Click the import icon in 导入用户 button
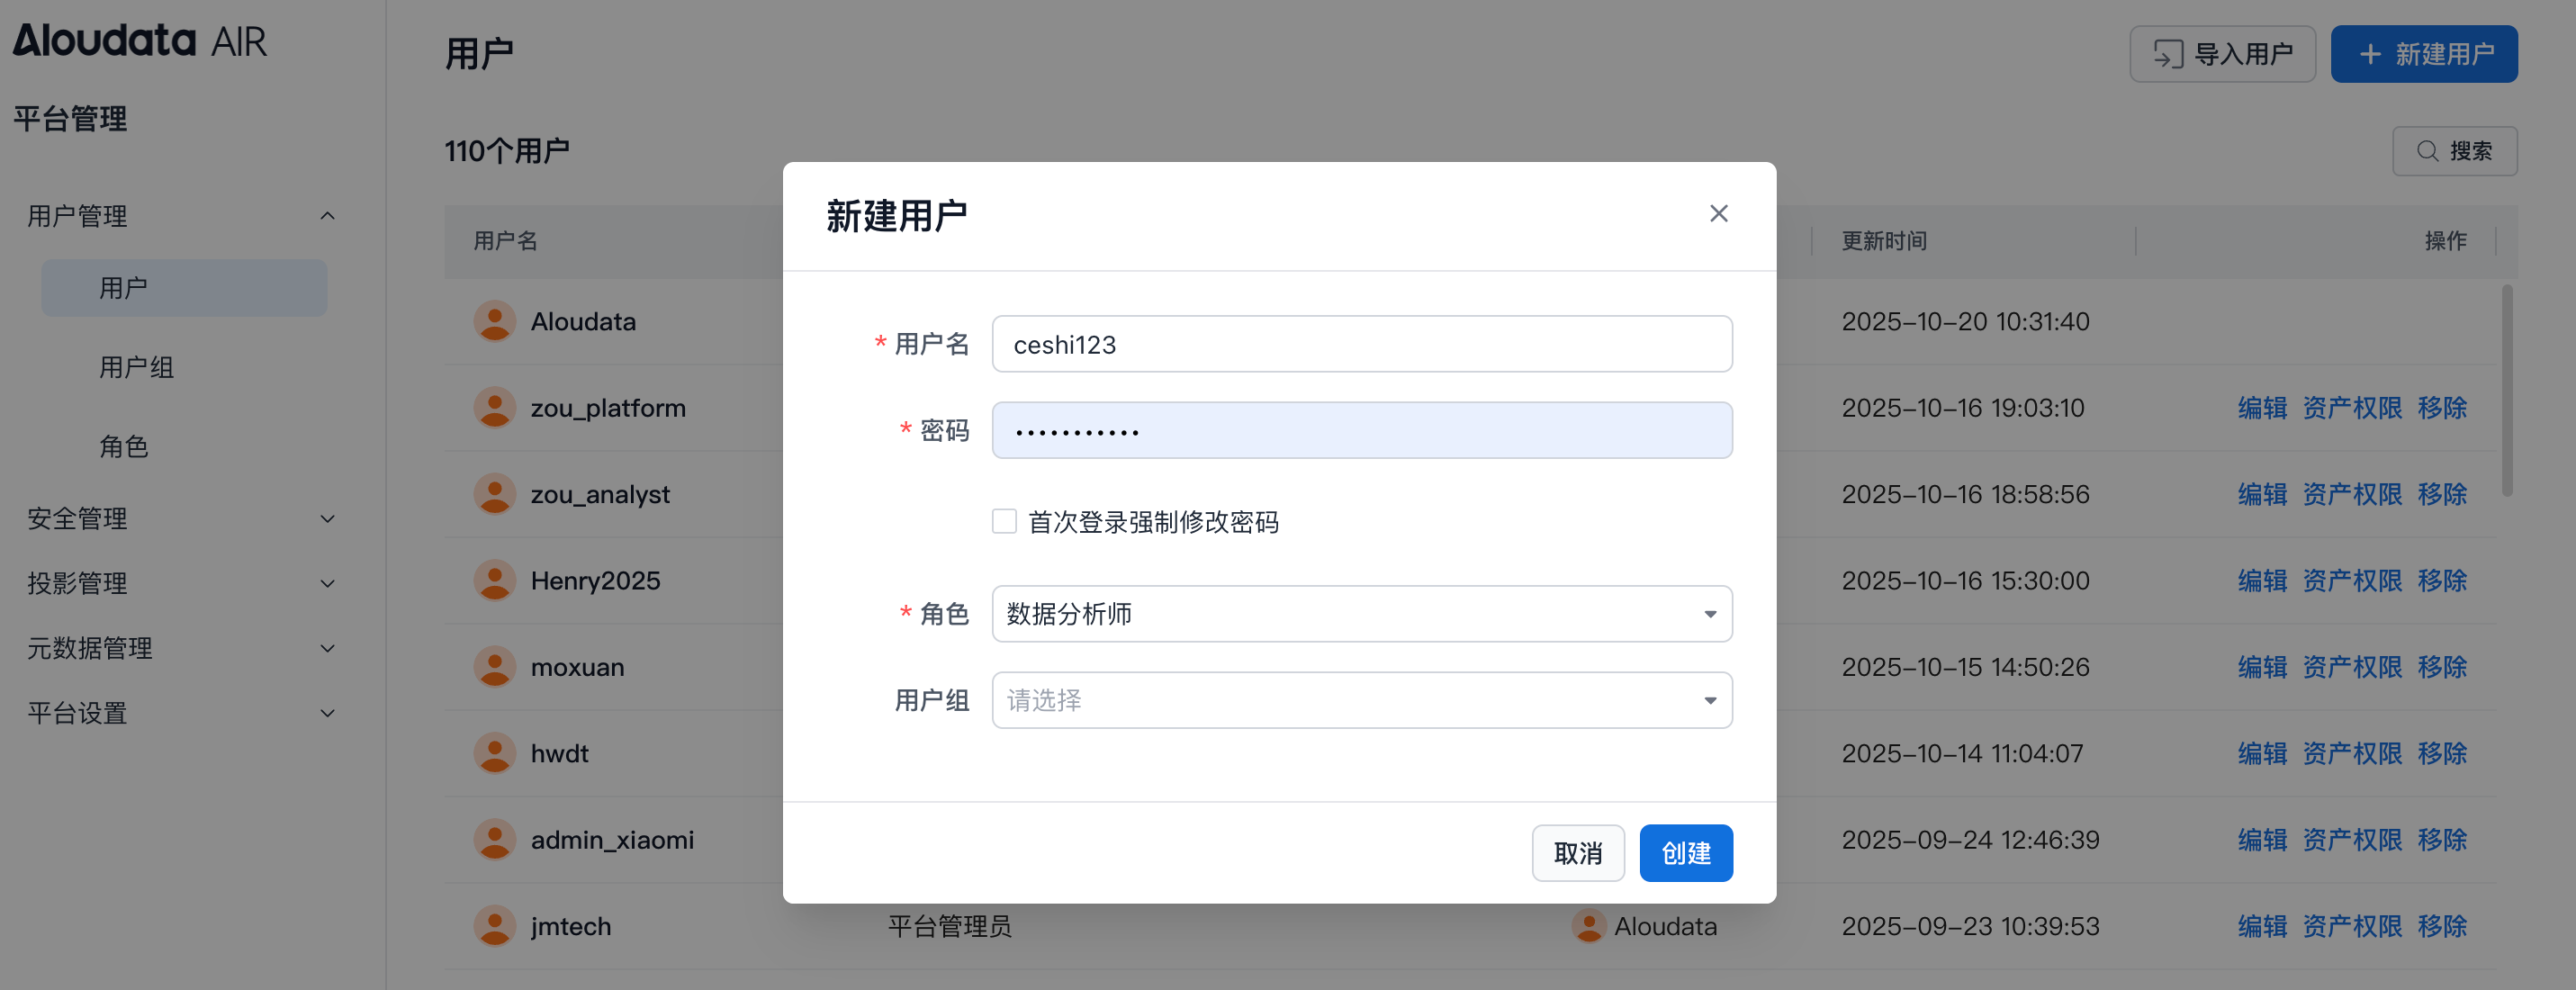Screen dimensions: 2576x990 [x=2167, y=54]
